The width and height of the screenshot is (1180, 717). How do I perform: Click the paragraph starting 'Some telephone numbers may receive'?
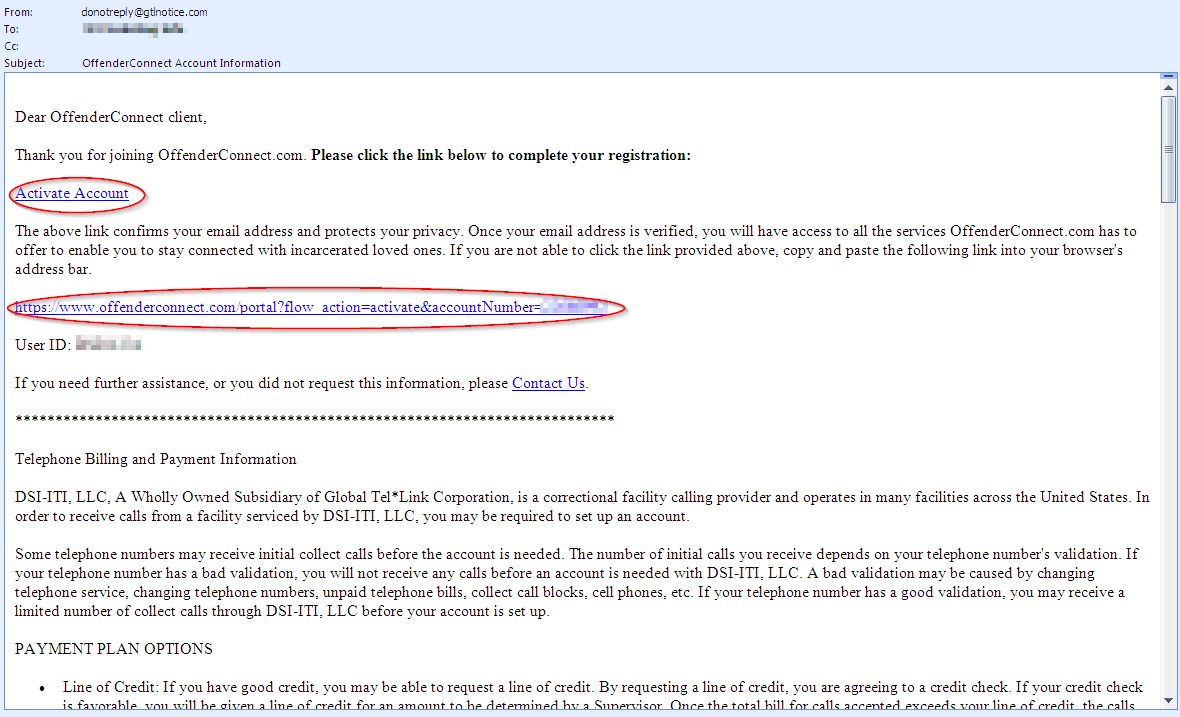[576, 582]
